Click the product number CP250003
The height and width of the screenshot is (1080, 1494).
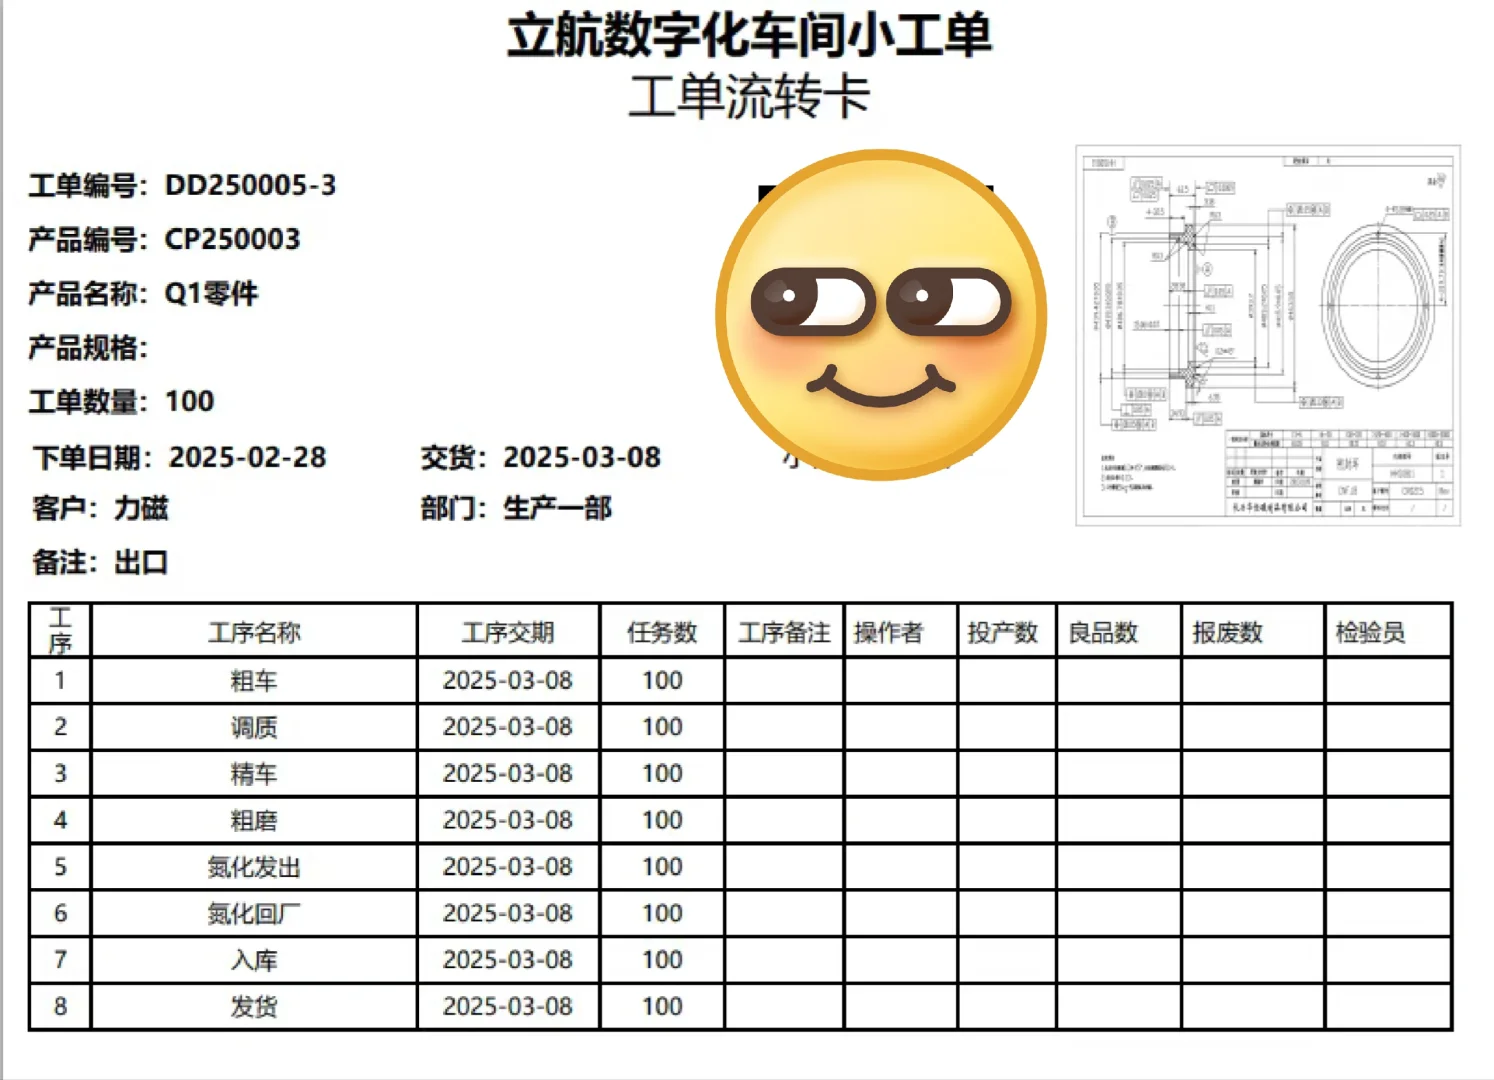pos(233,240)
